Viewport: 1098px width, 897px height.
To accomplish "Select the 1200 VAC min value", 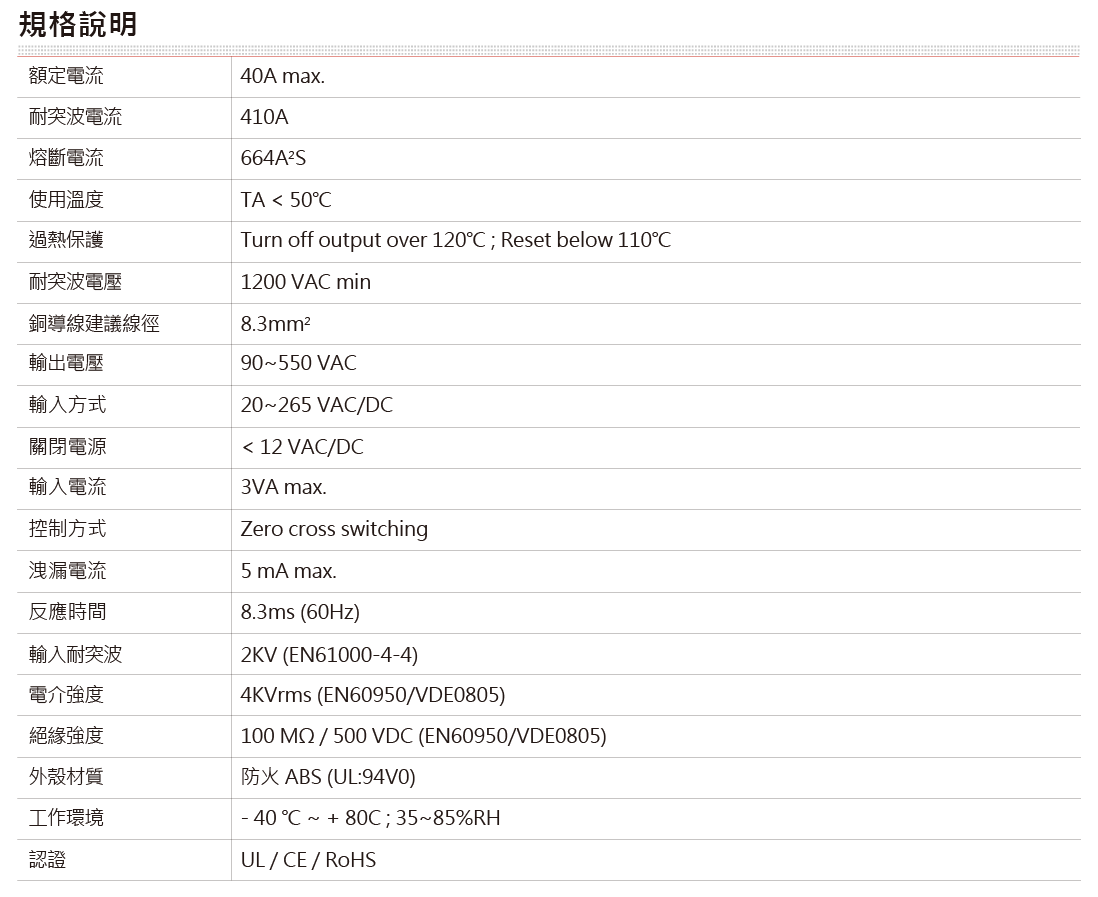I will pyautogui.click(x=305, y=282).
